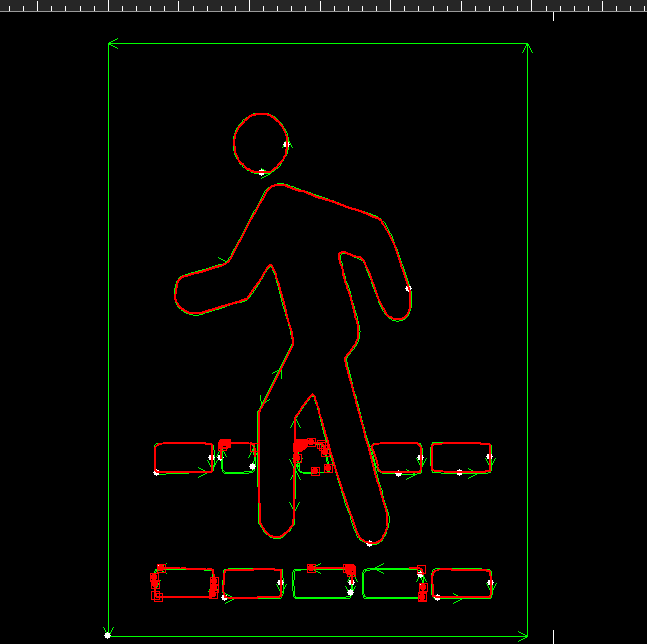
Task: Click the direction arrow at the frame's top-right corner
Action: click(x=527, y=48)
